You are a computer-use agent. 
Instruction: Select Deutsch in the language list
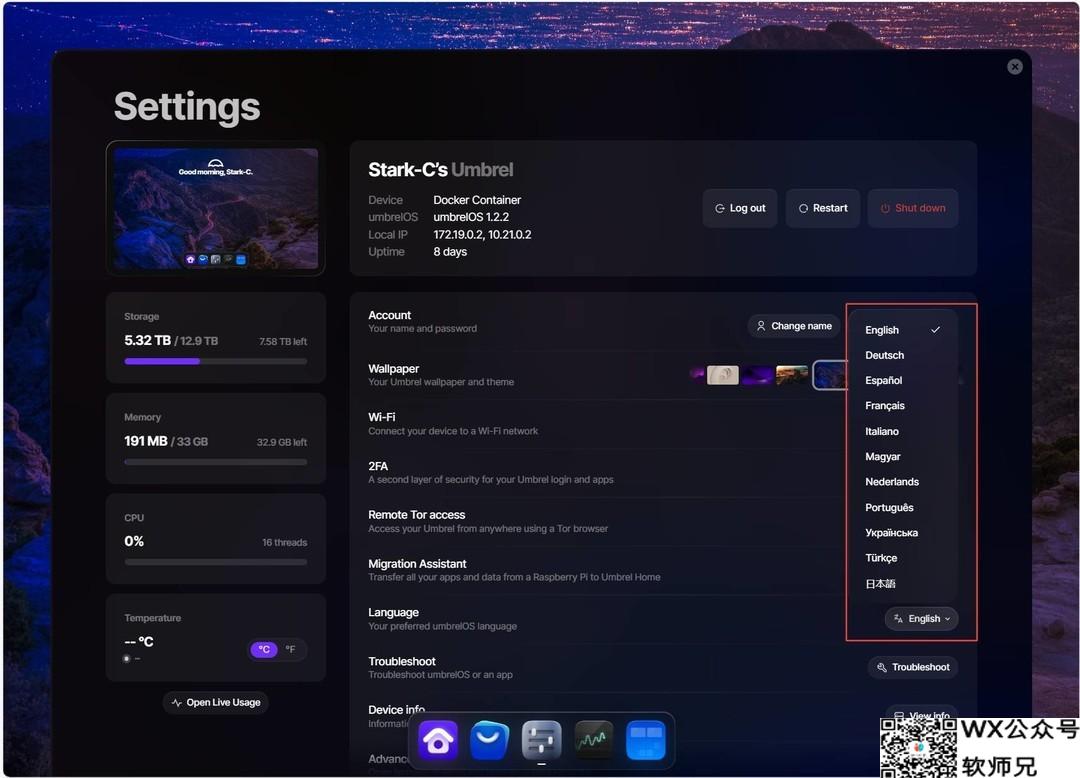click(x=903, y=355)
